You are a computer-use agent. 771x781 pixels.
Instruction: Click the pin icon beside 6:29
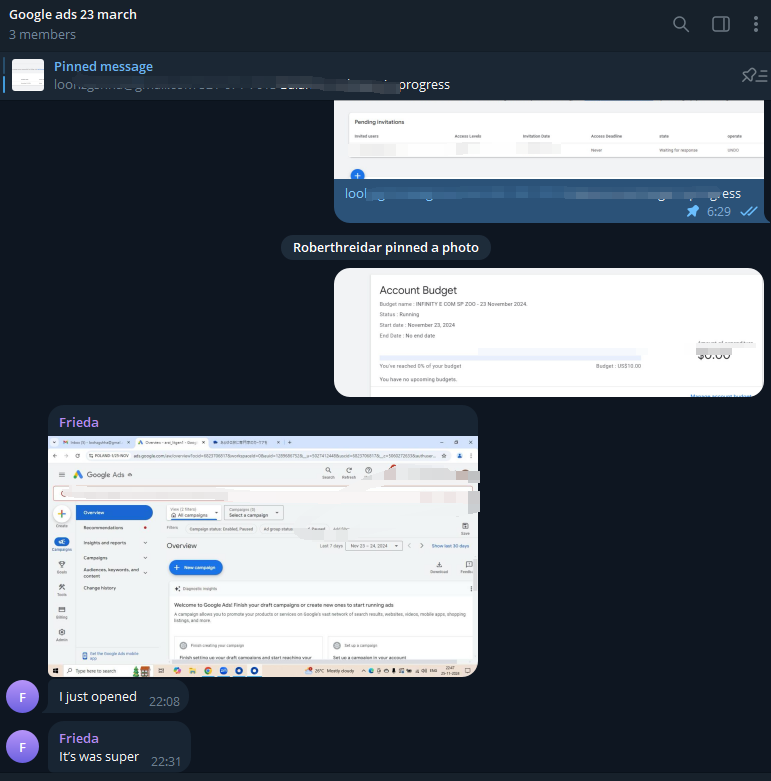tap(692, 211)
